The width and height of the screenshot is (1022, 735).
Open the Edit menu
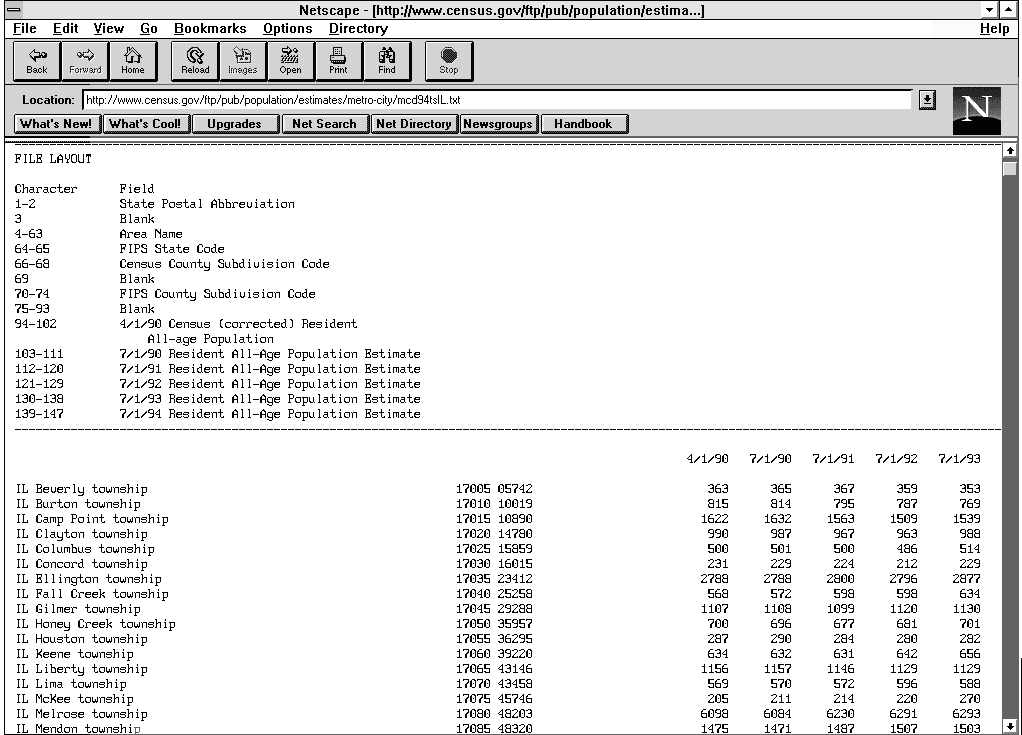coord(65,29)
